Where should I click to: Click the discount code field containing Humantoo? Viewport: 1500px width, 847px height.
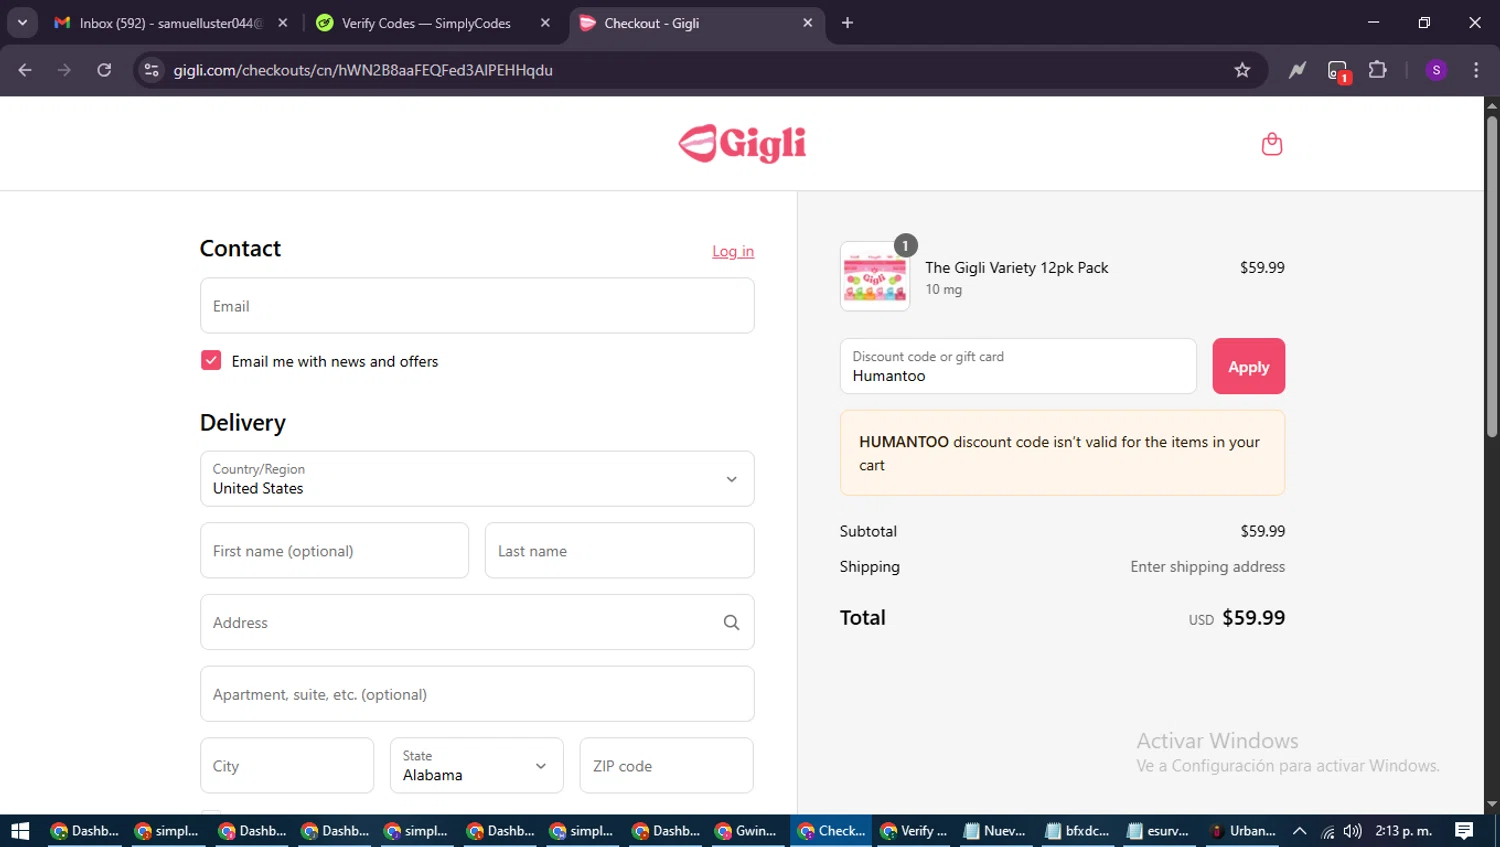click(x=1018, y=366)
